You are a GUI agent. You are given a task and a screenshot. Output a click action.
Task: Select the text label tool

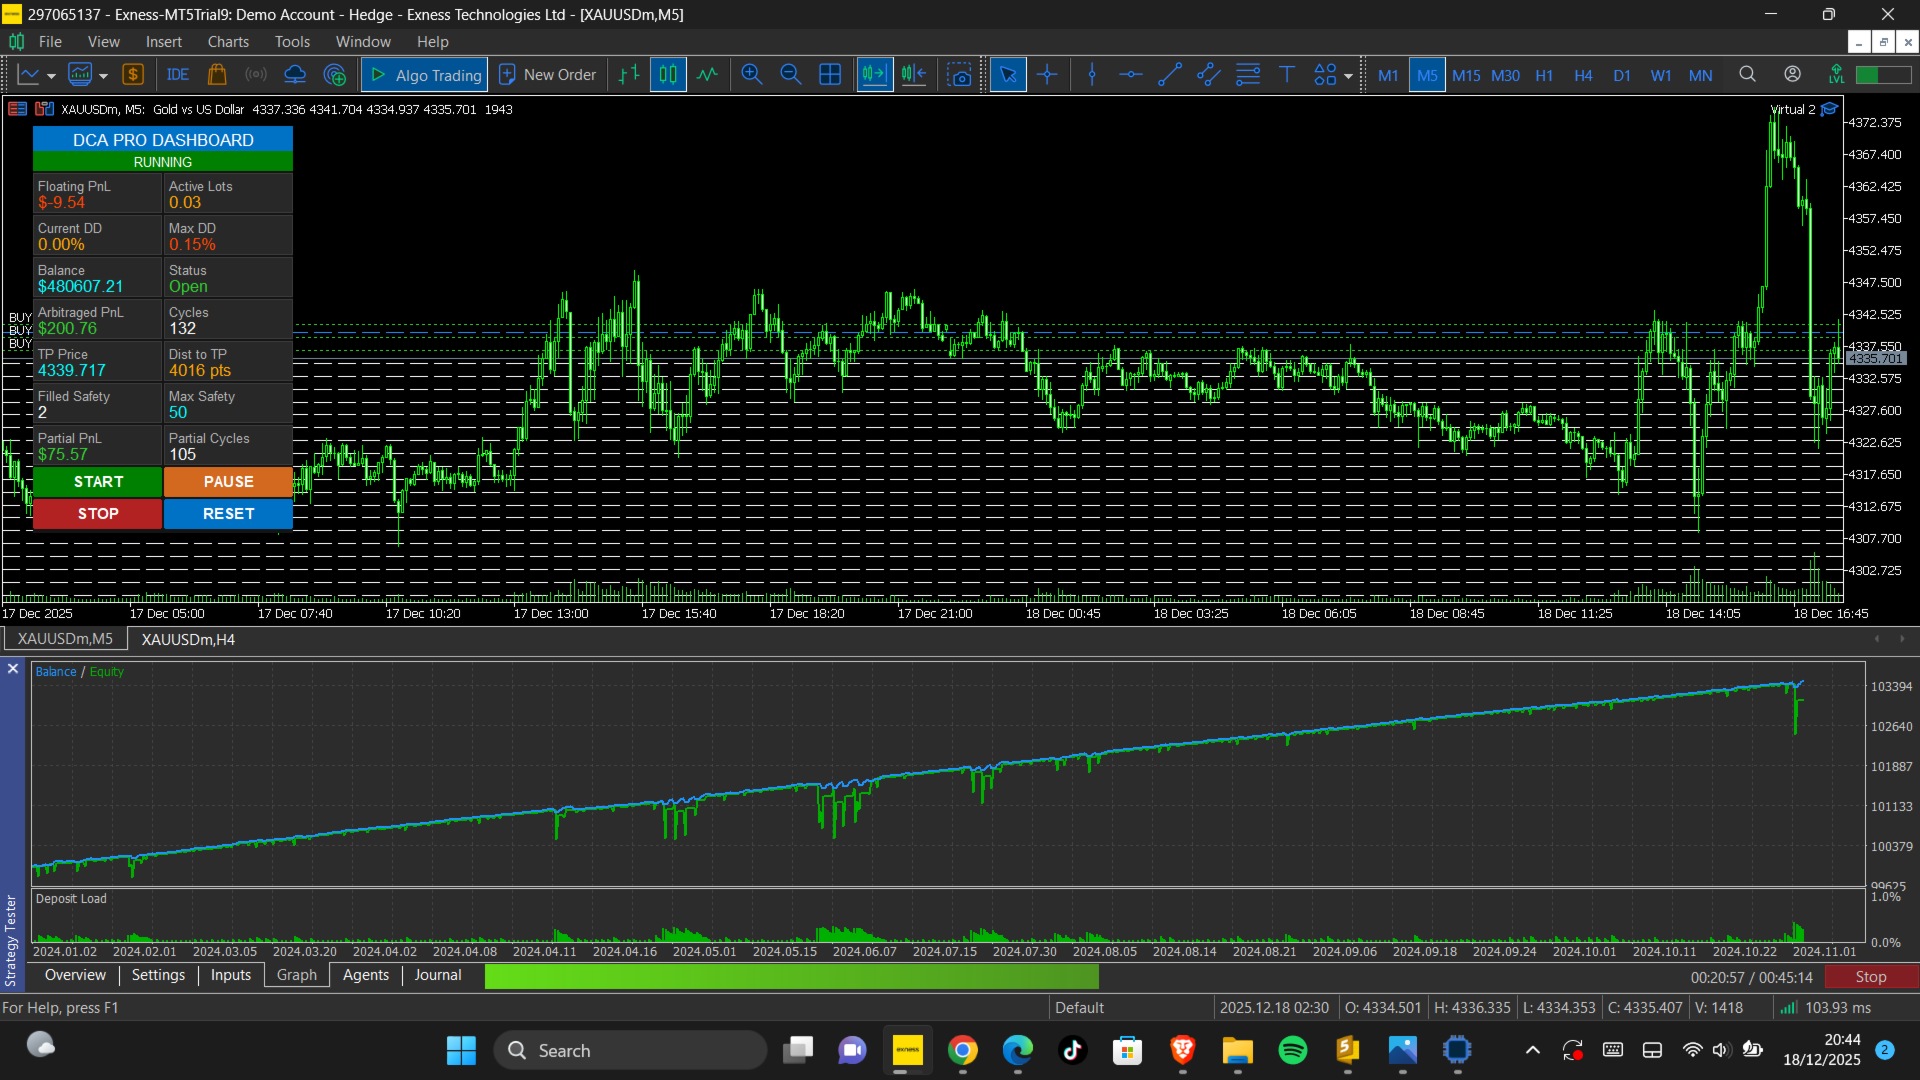(1287, 75)
